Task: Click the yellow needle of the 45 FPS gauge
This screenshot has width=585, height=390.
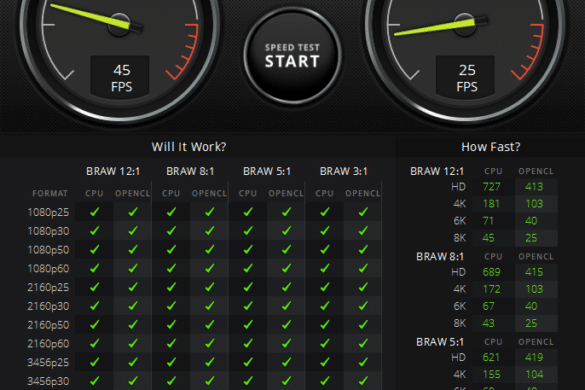Action: coord(90,16)
